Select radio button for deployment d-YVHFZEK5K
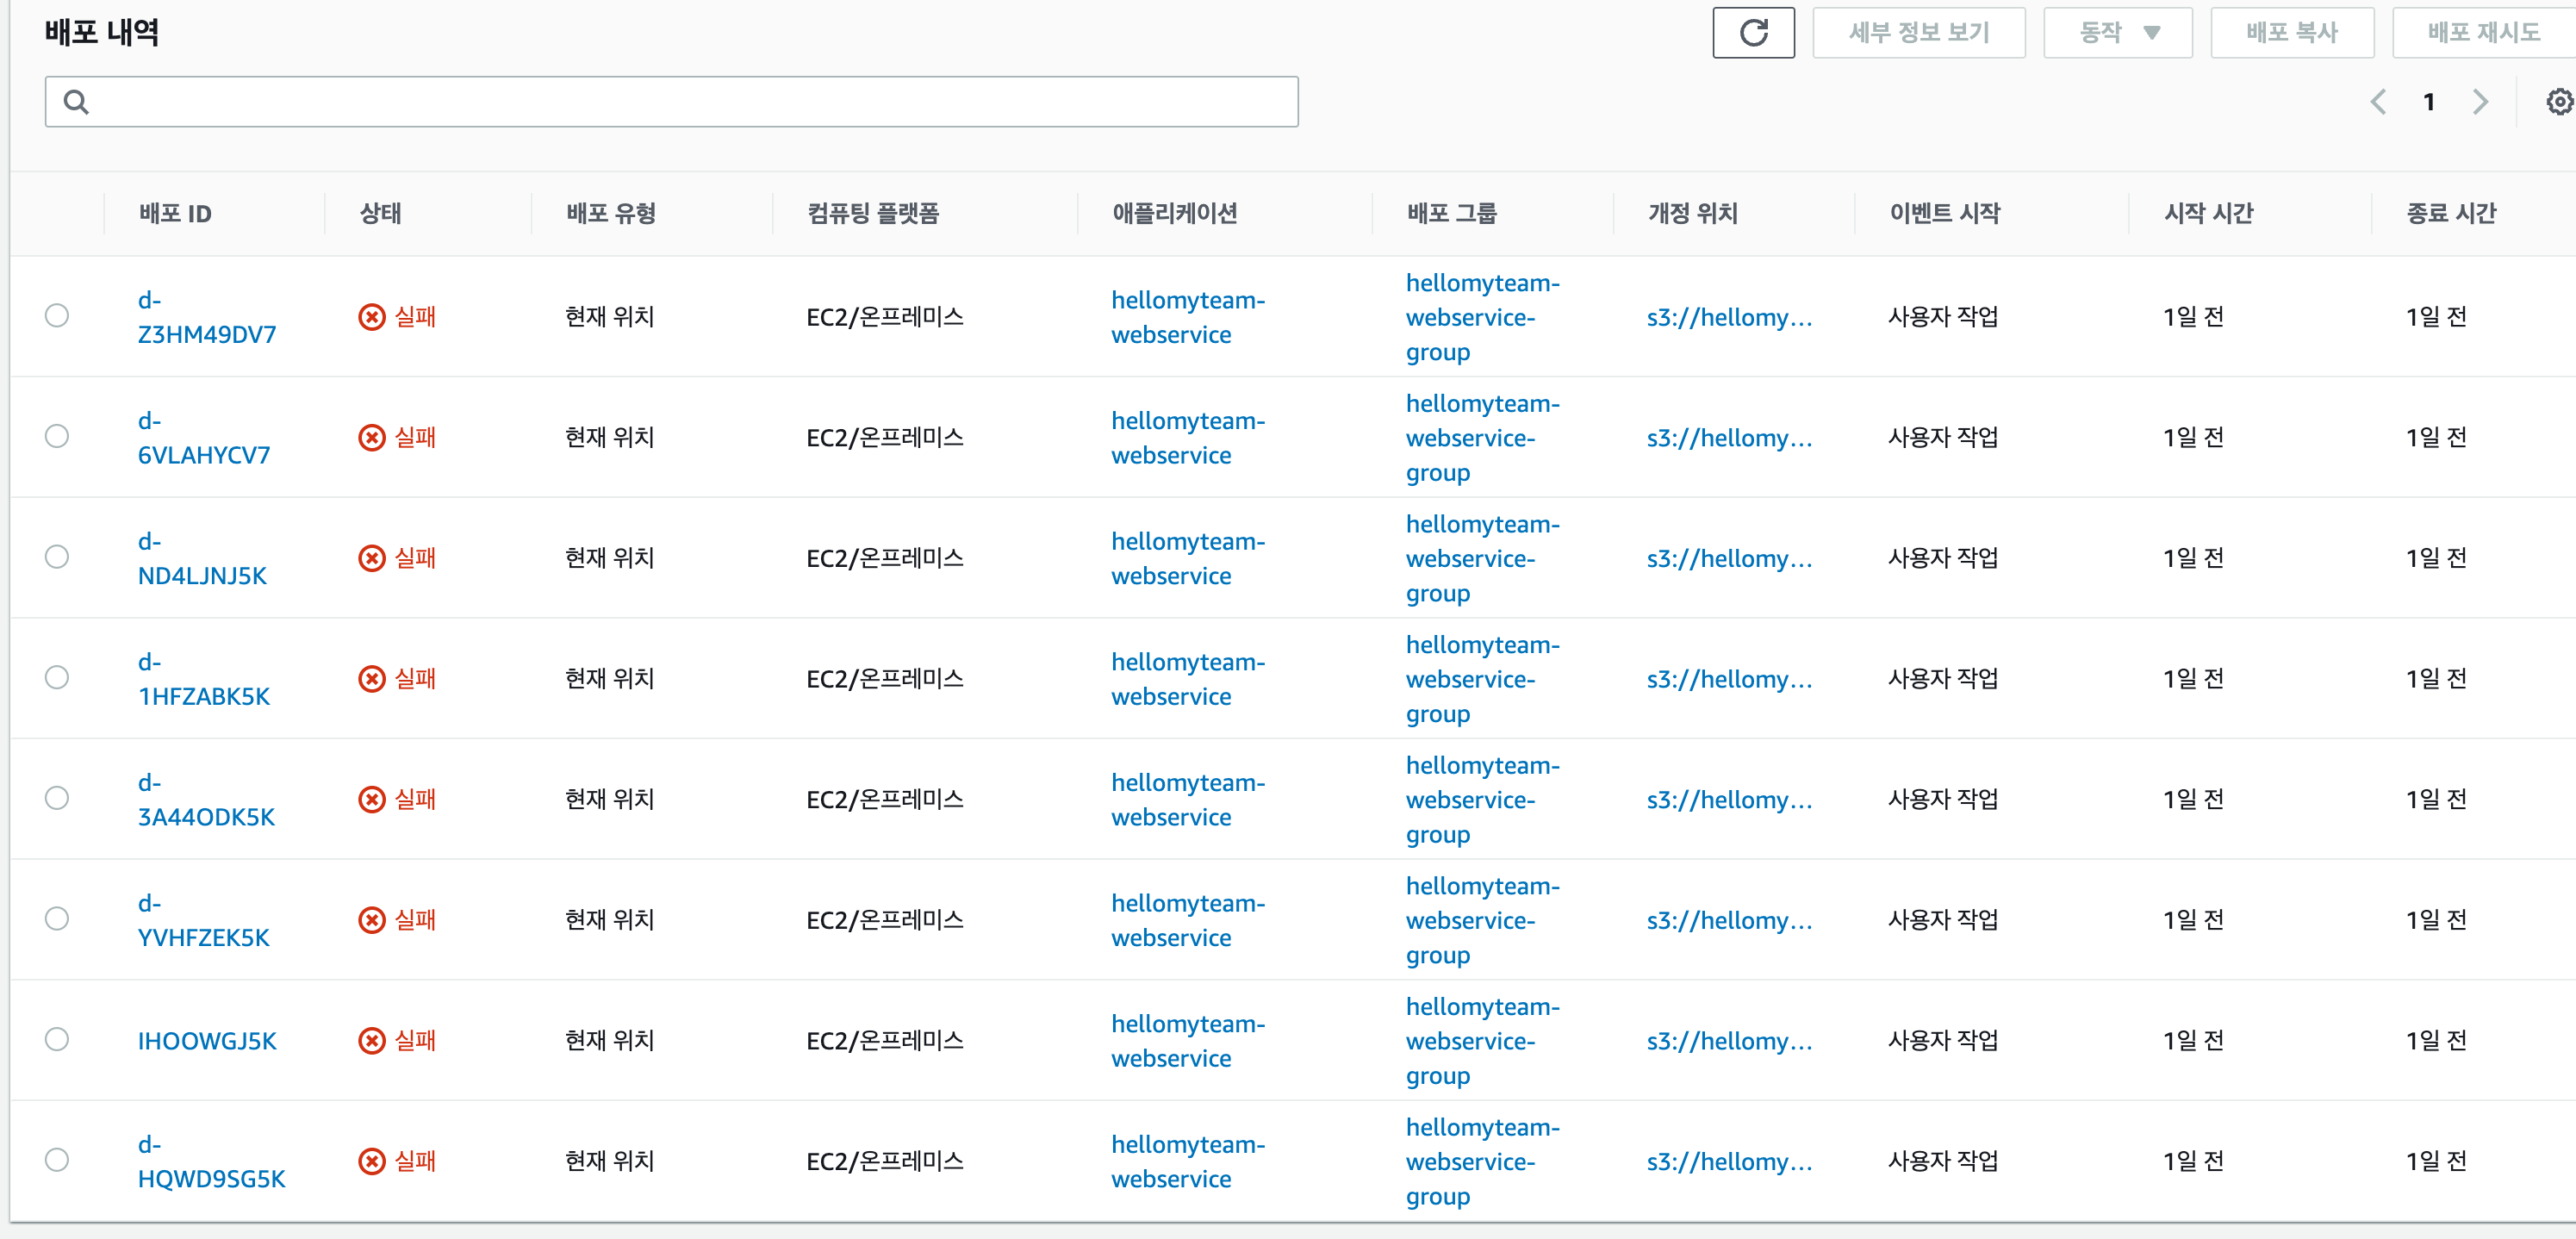 pos(57,919)
